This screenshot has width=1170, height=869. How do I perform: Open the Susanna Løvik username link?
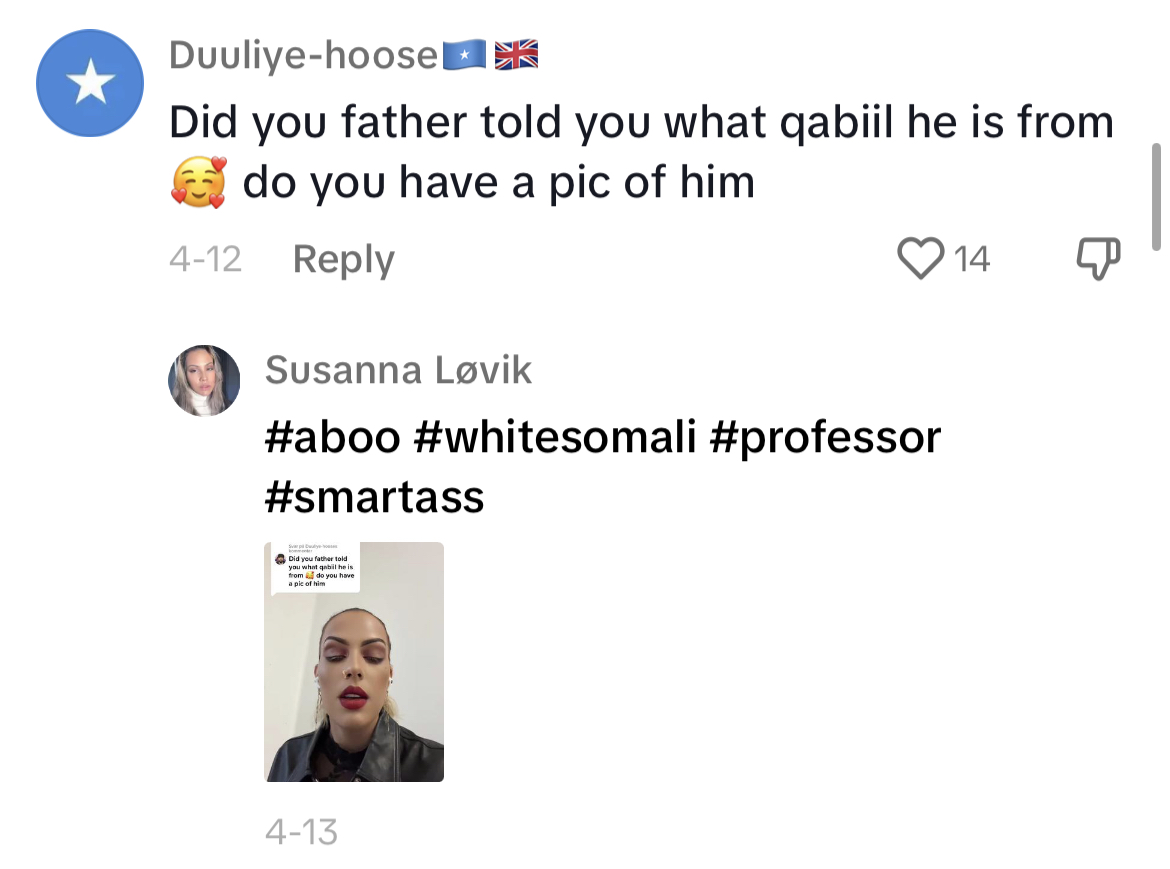coord(398,370)
